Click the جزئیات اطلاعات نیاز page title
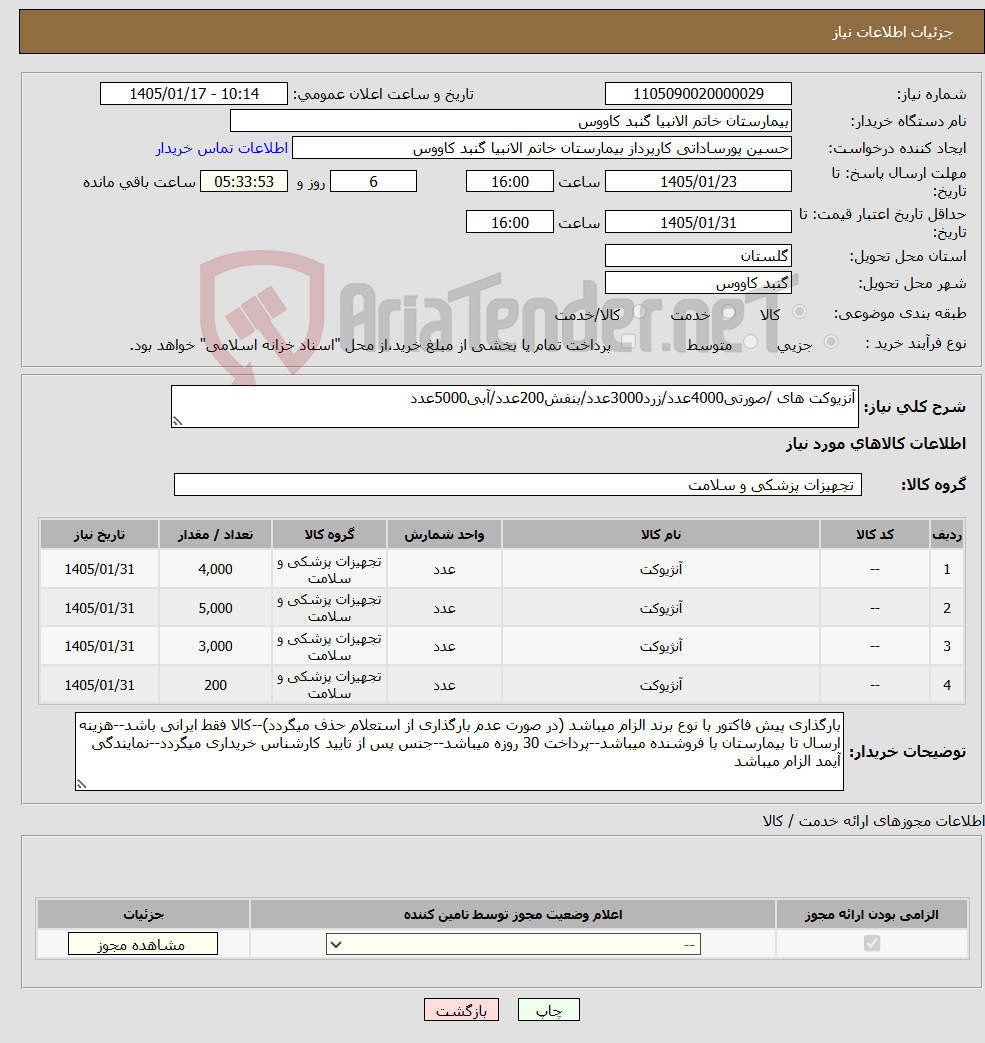The height and width of the screenshot is (1043, 985). [893, 32]
